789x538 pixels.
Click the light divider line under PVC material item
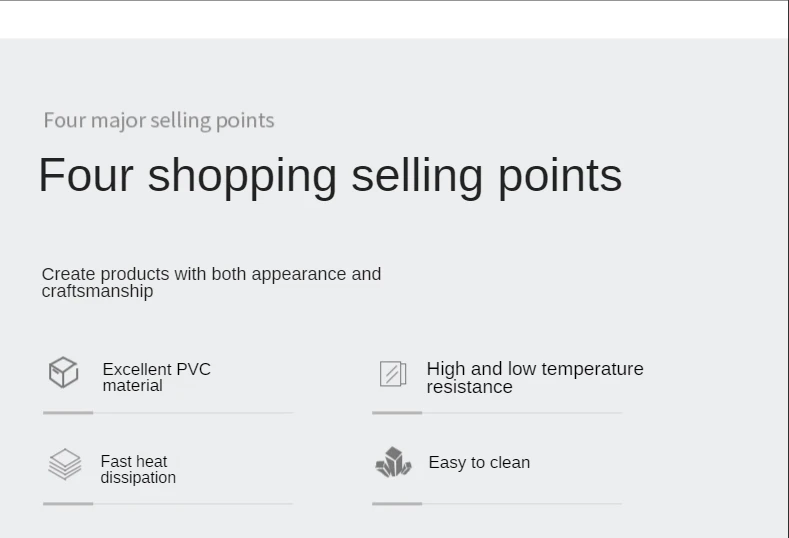pos(193,413)
